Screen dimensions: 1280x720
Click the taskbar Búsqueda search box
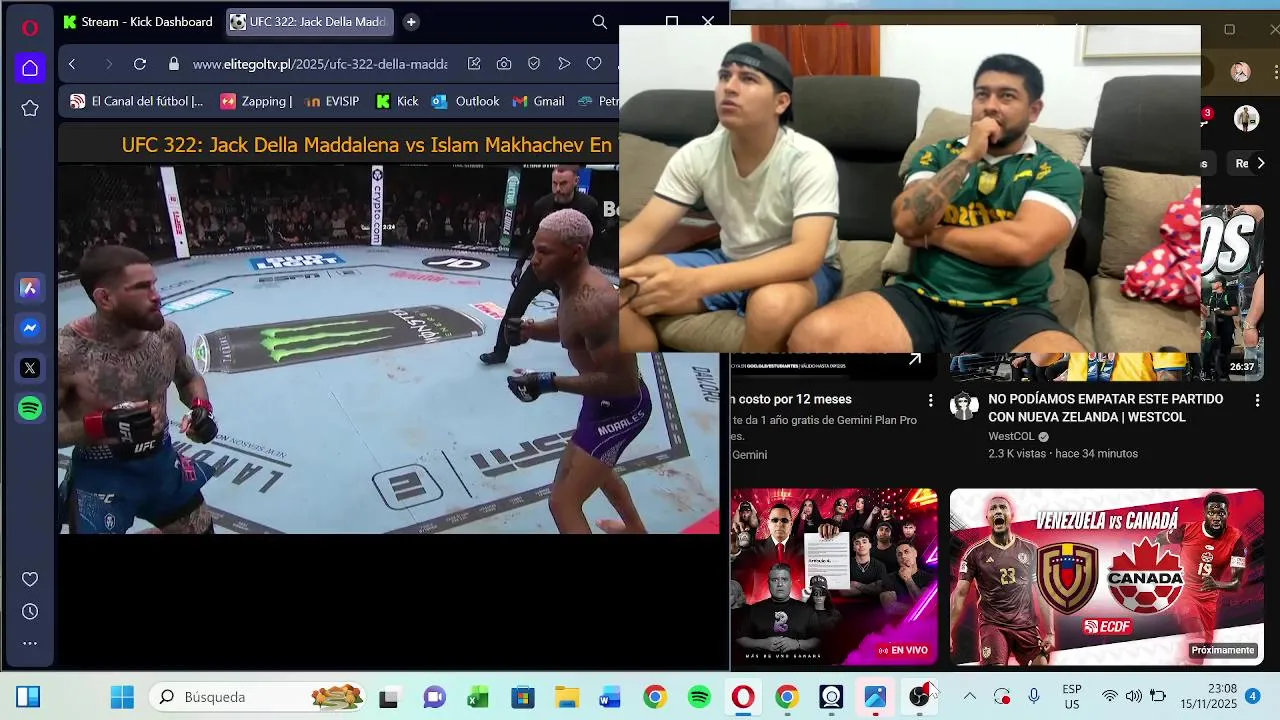click(x=258, y=697)
